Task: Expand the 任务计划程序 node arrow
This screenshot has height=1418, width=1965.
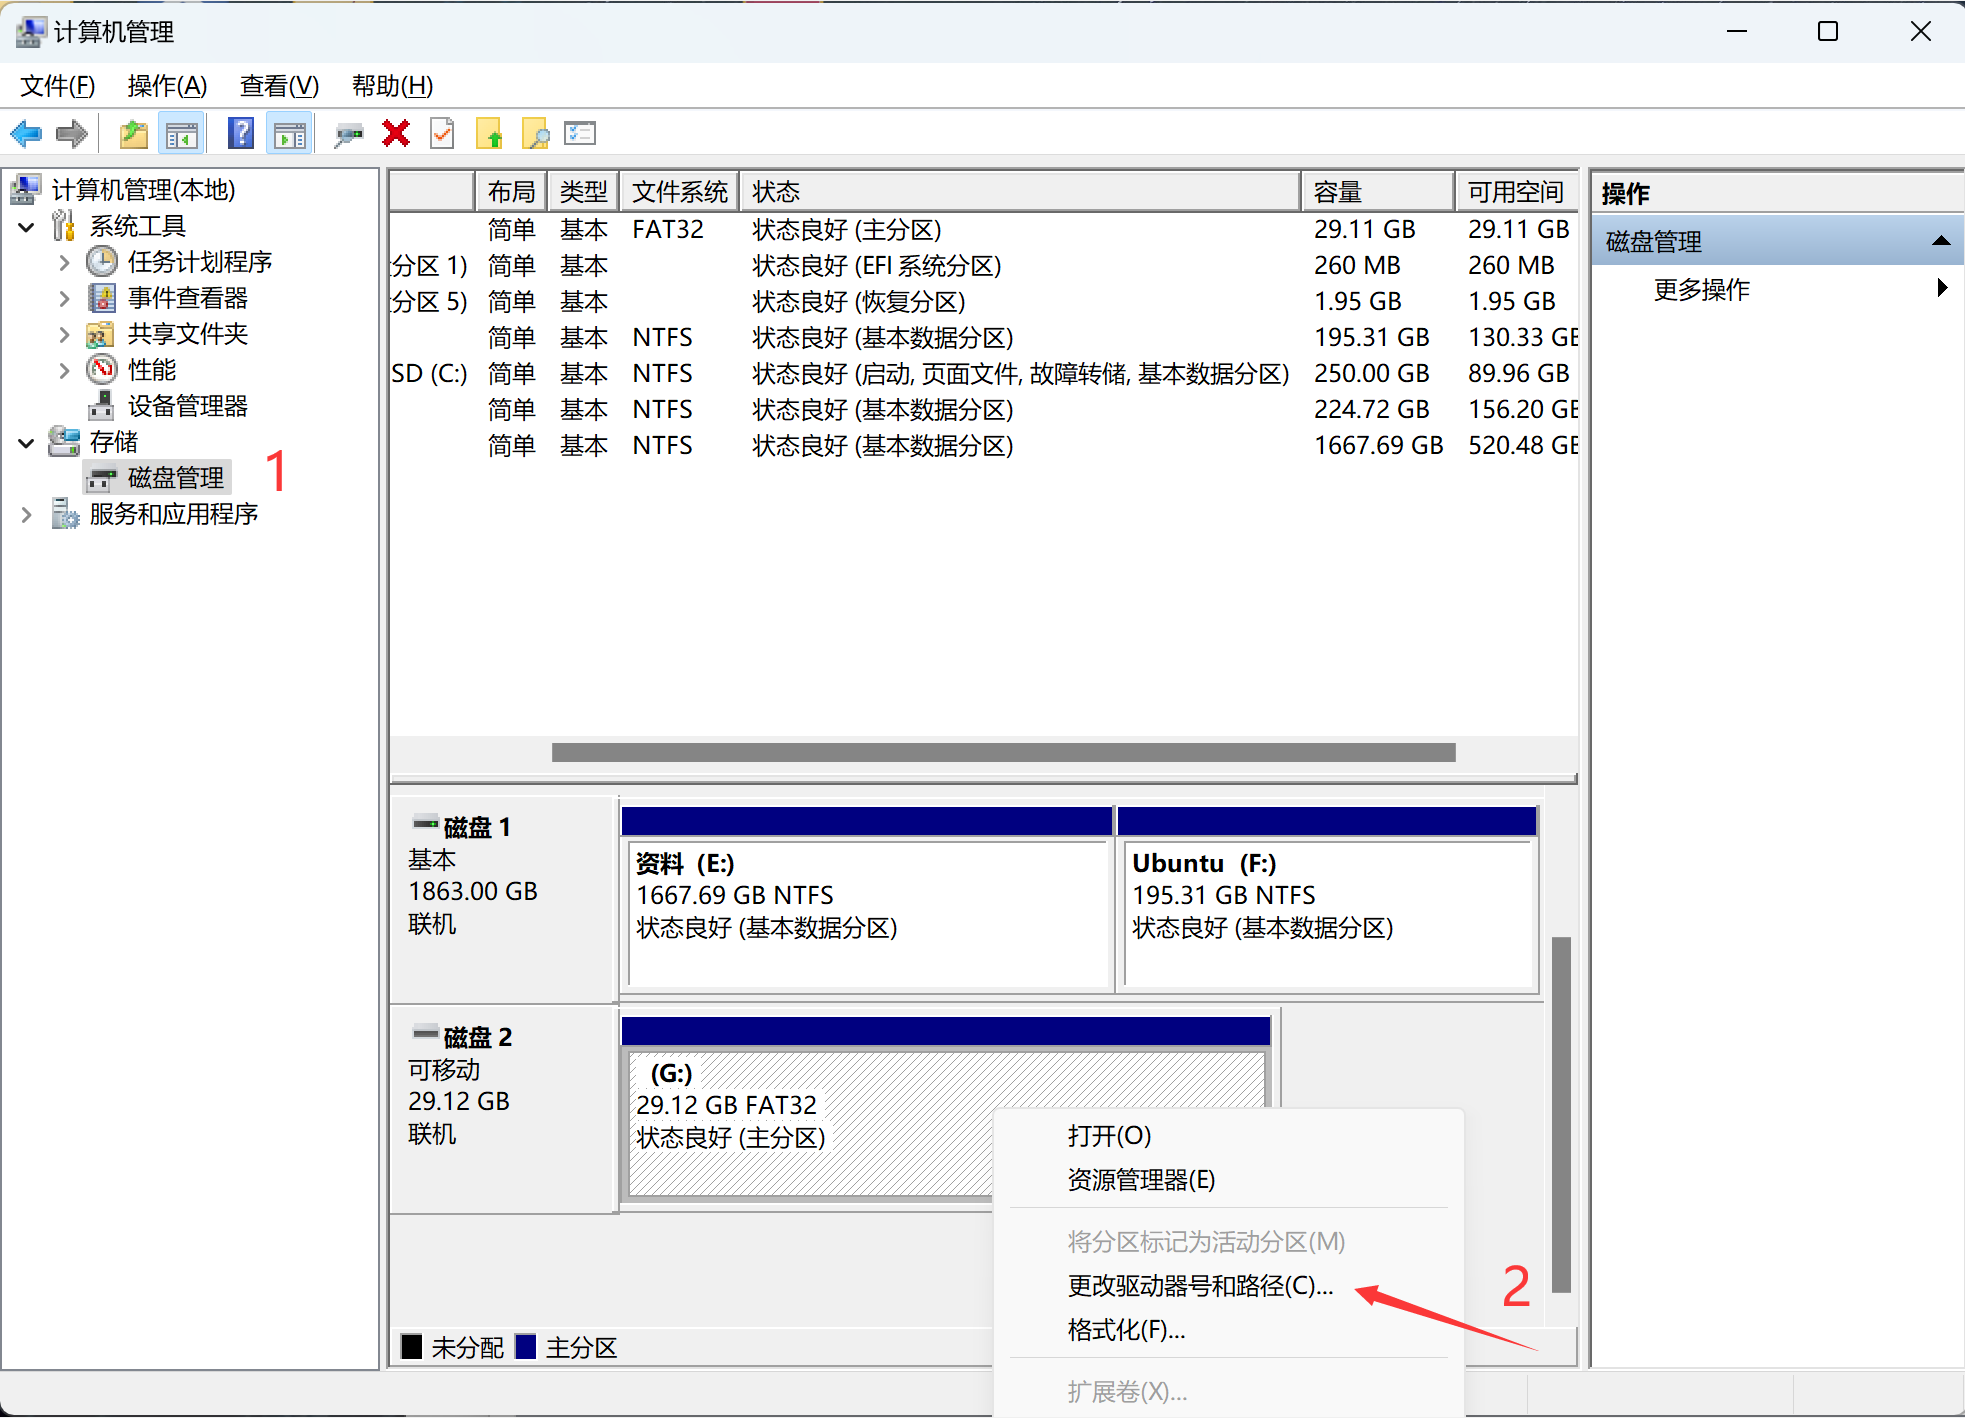Action: click(x=64, y=262)
